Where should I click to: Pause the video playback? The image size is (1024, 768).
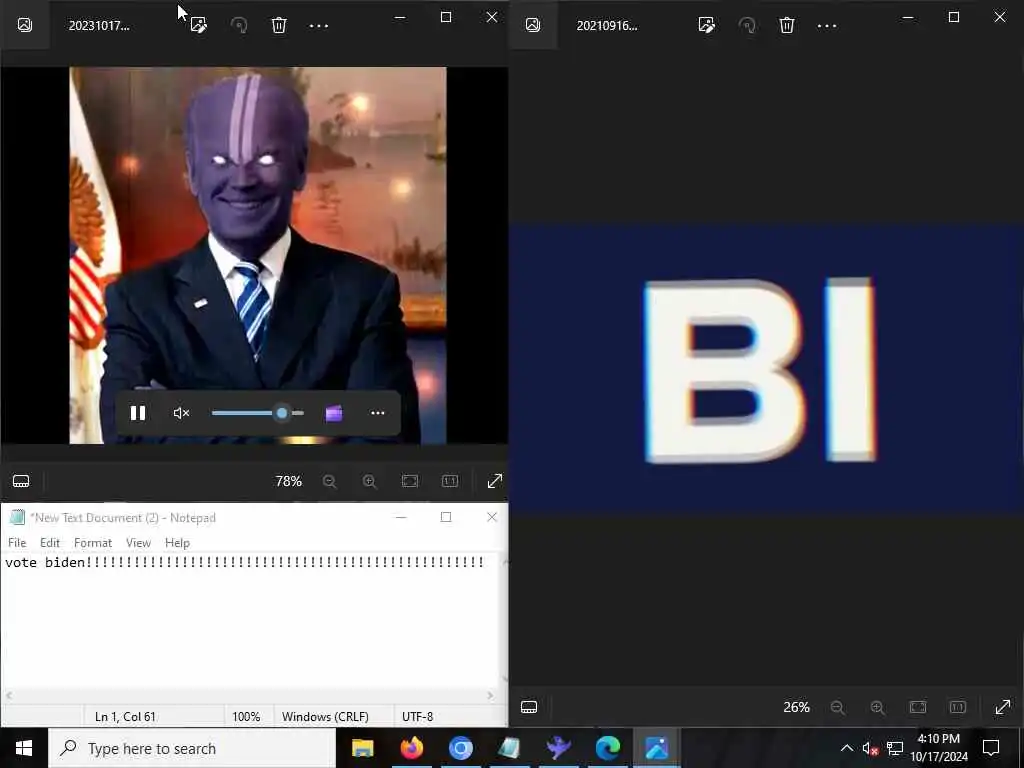coord(138,413)
